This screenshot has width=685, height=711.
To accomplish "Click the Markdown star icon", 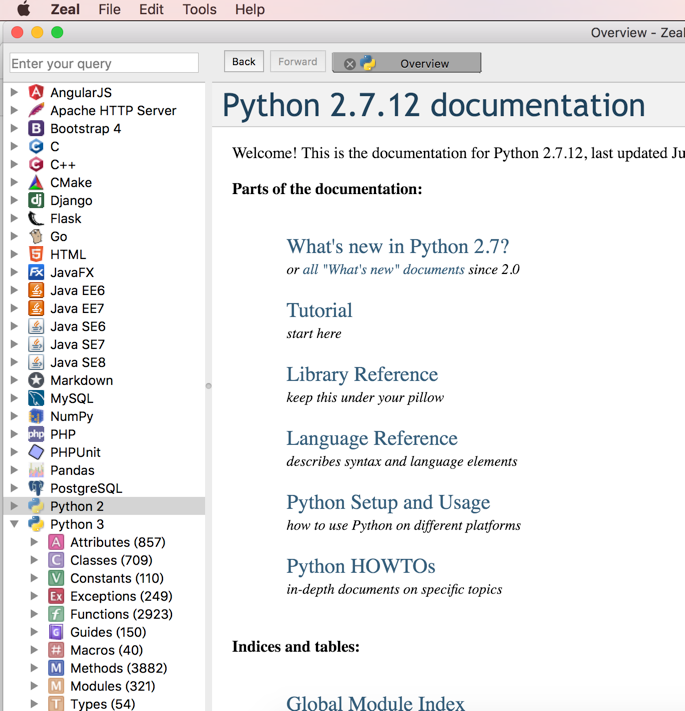I will coord(36,380).
